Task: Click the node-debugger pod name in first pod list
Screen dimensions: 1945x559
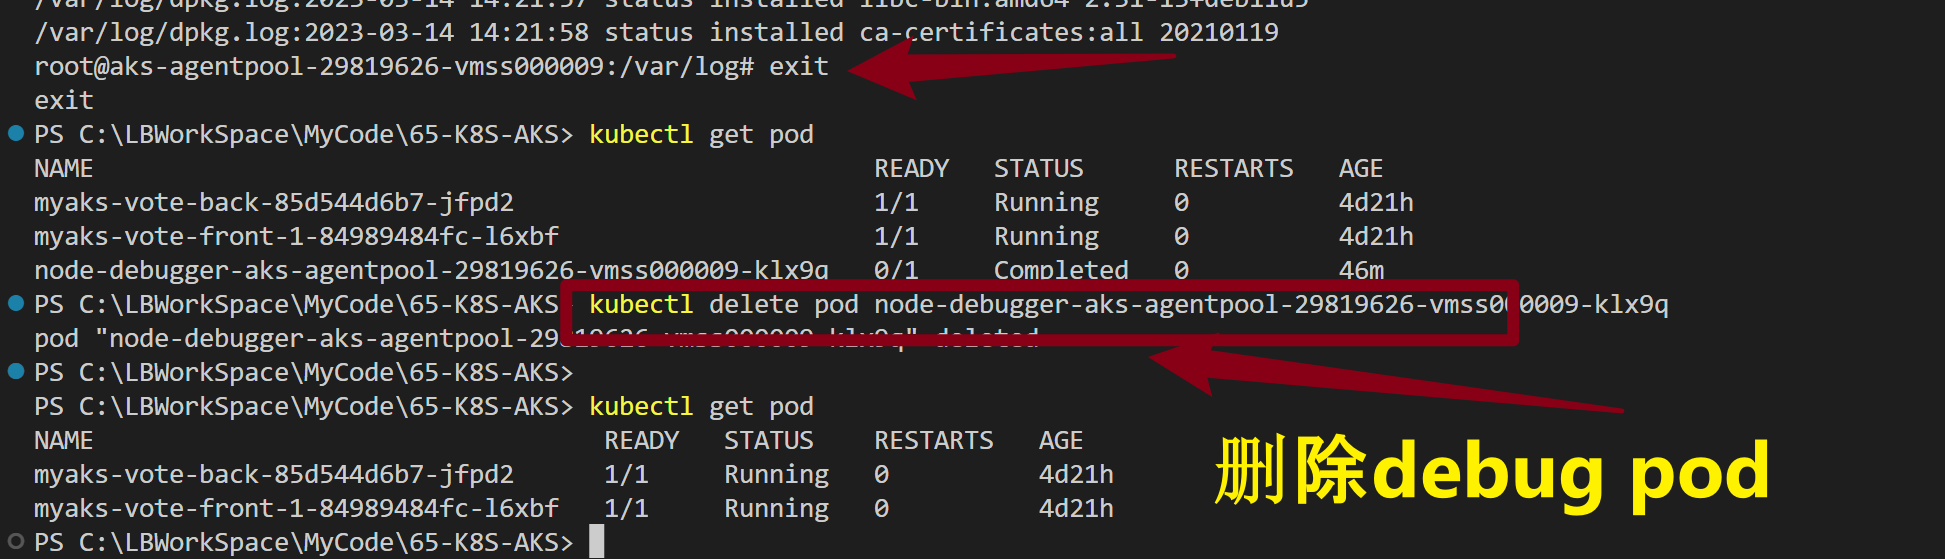Action: (430, 270)
